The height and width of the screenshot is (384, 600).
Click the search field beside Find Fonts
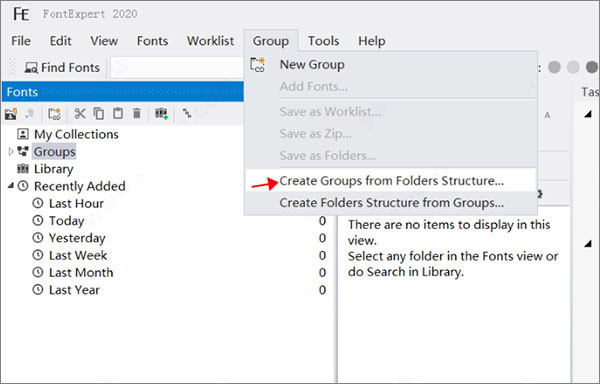(x=177, y=68)
